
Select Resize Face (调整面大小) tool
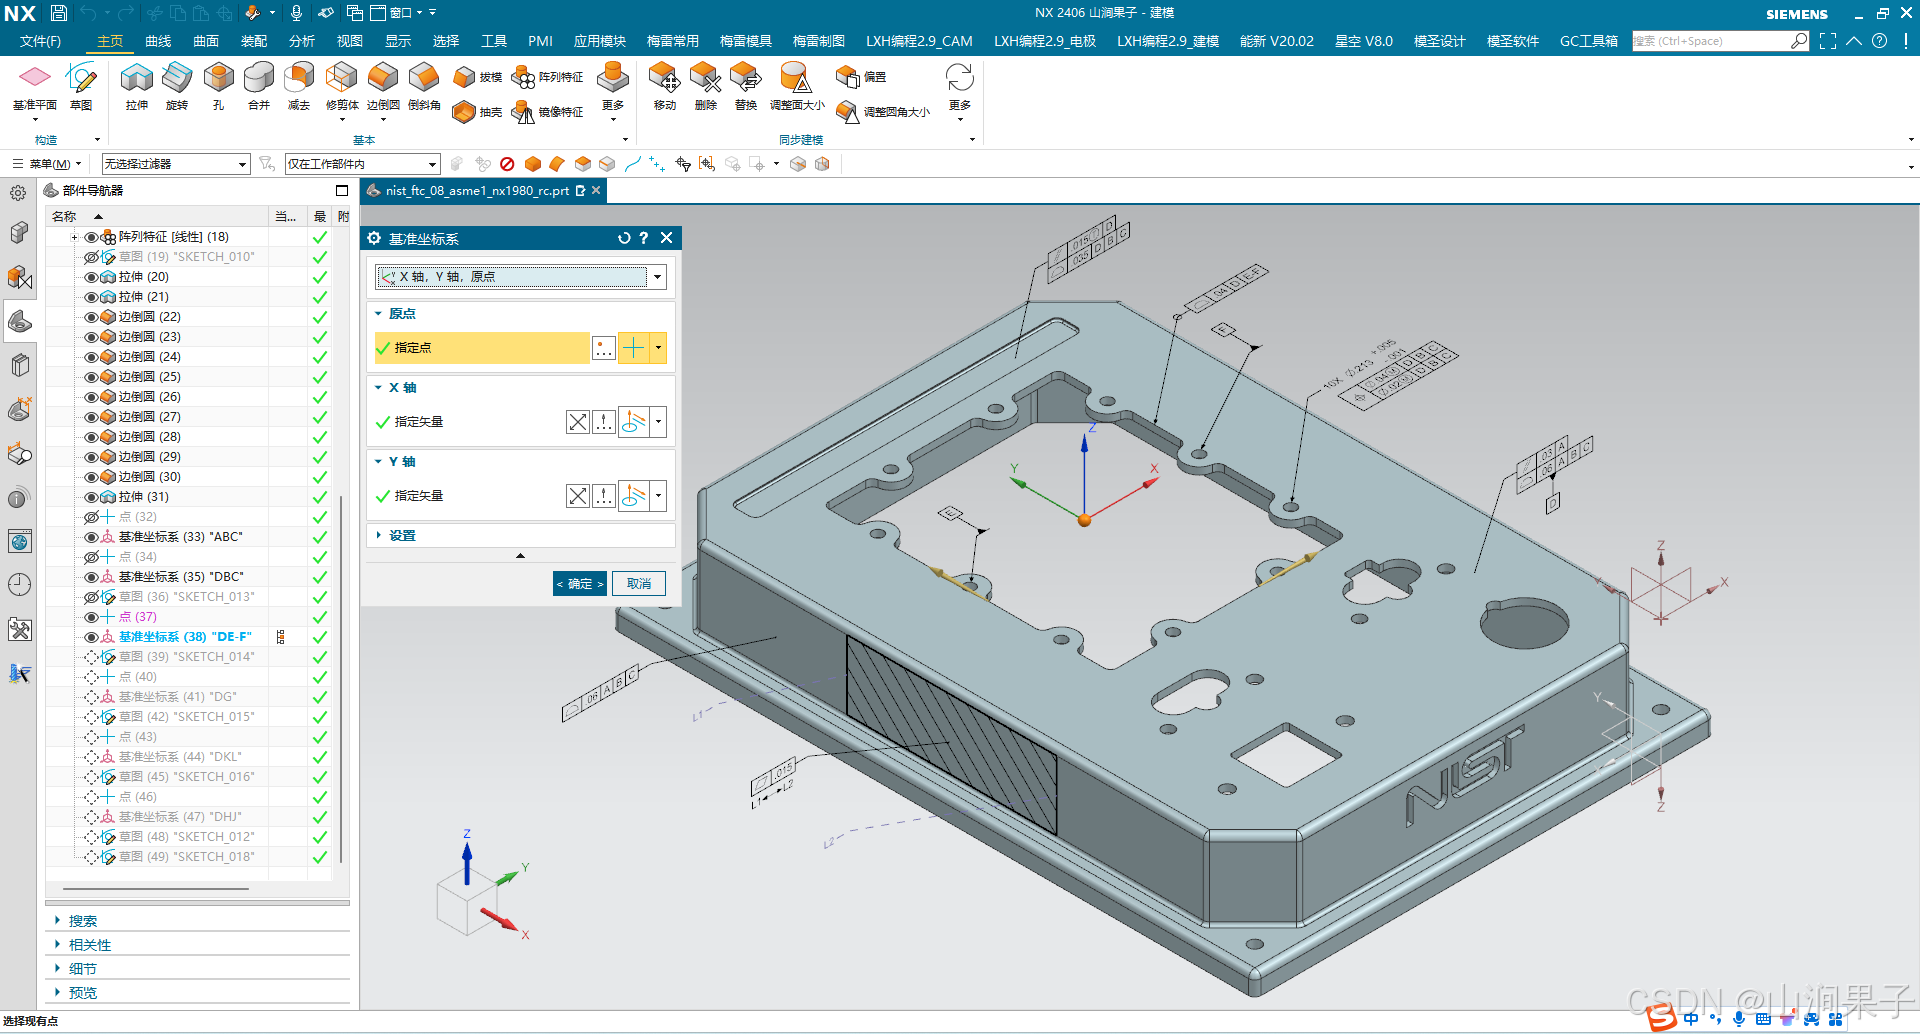pos(797,85)
